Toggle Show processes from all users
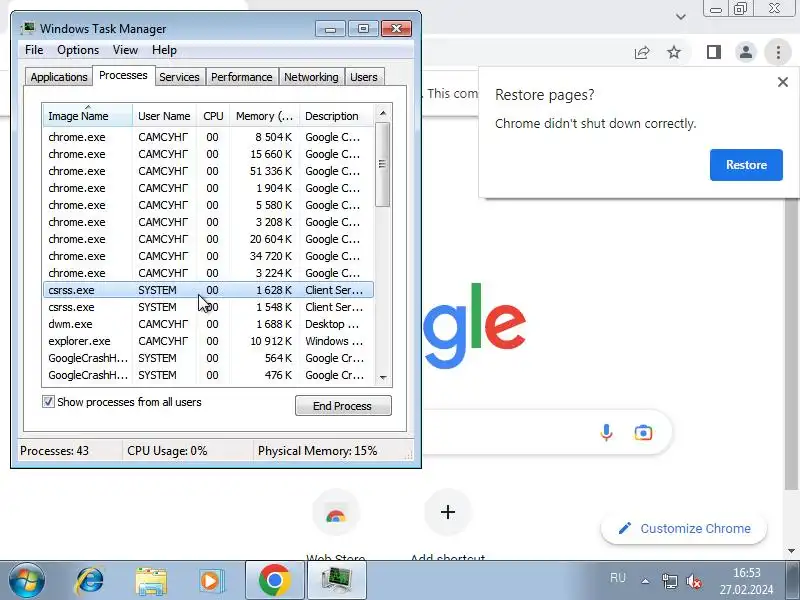 click(48, 402)
